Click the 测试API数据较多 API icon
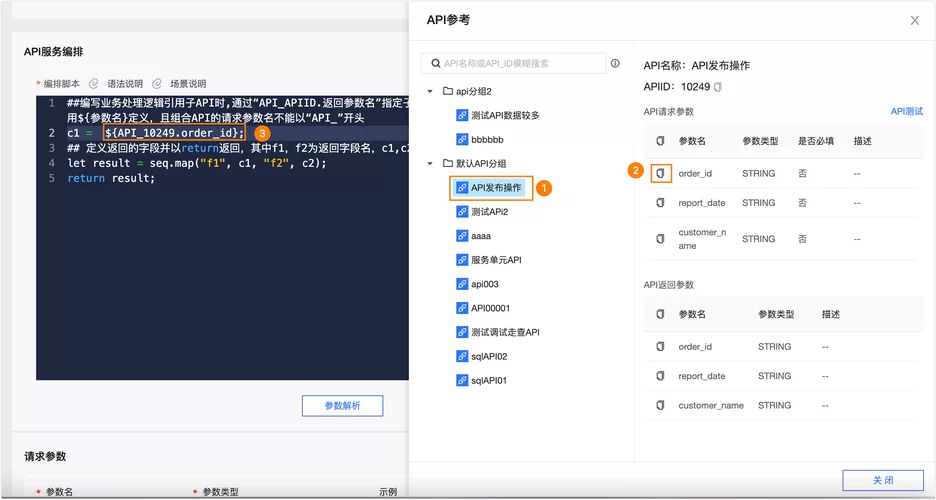The width and height of the screenshot is (936, 500). click(461, 115)
